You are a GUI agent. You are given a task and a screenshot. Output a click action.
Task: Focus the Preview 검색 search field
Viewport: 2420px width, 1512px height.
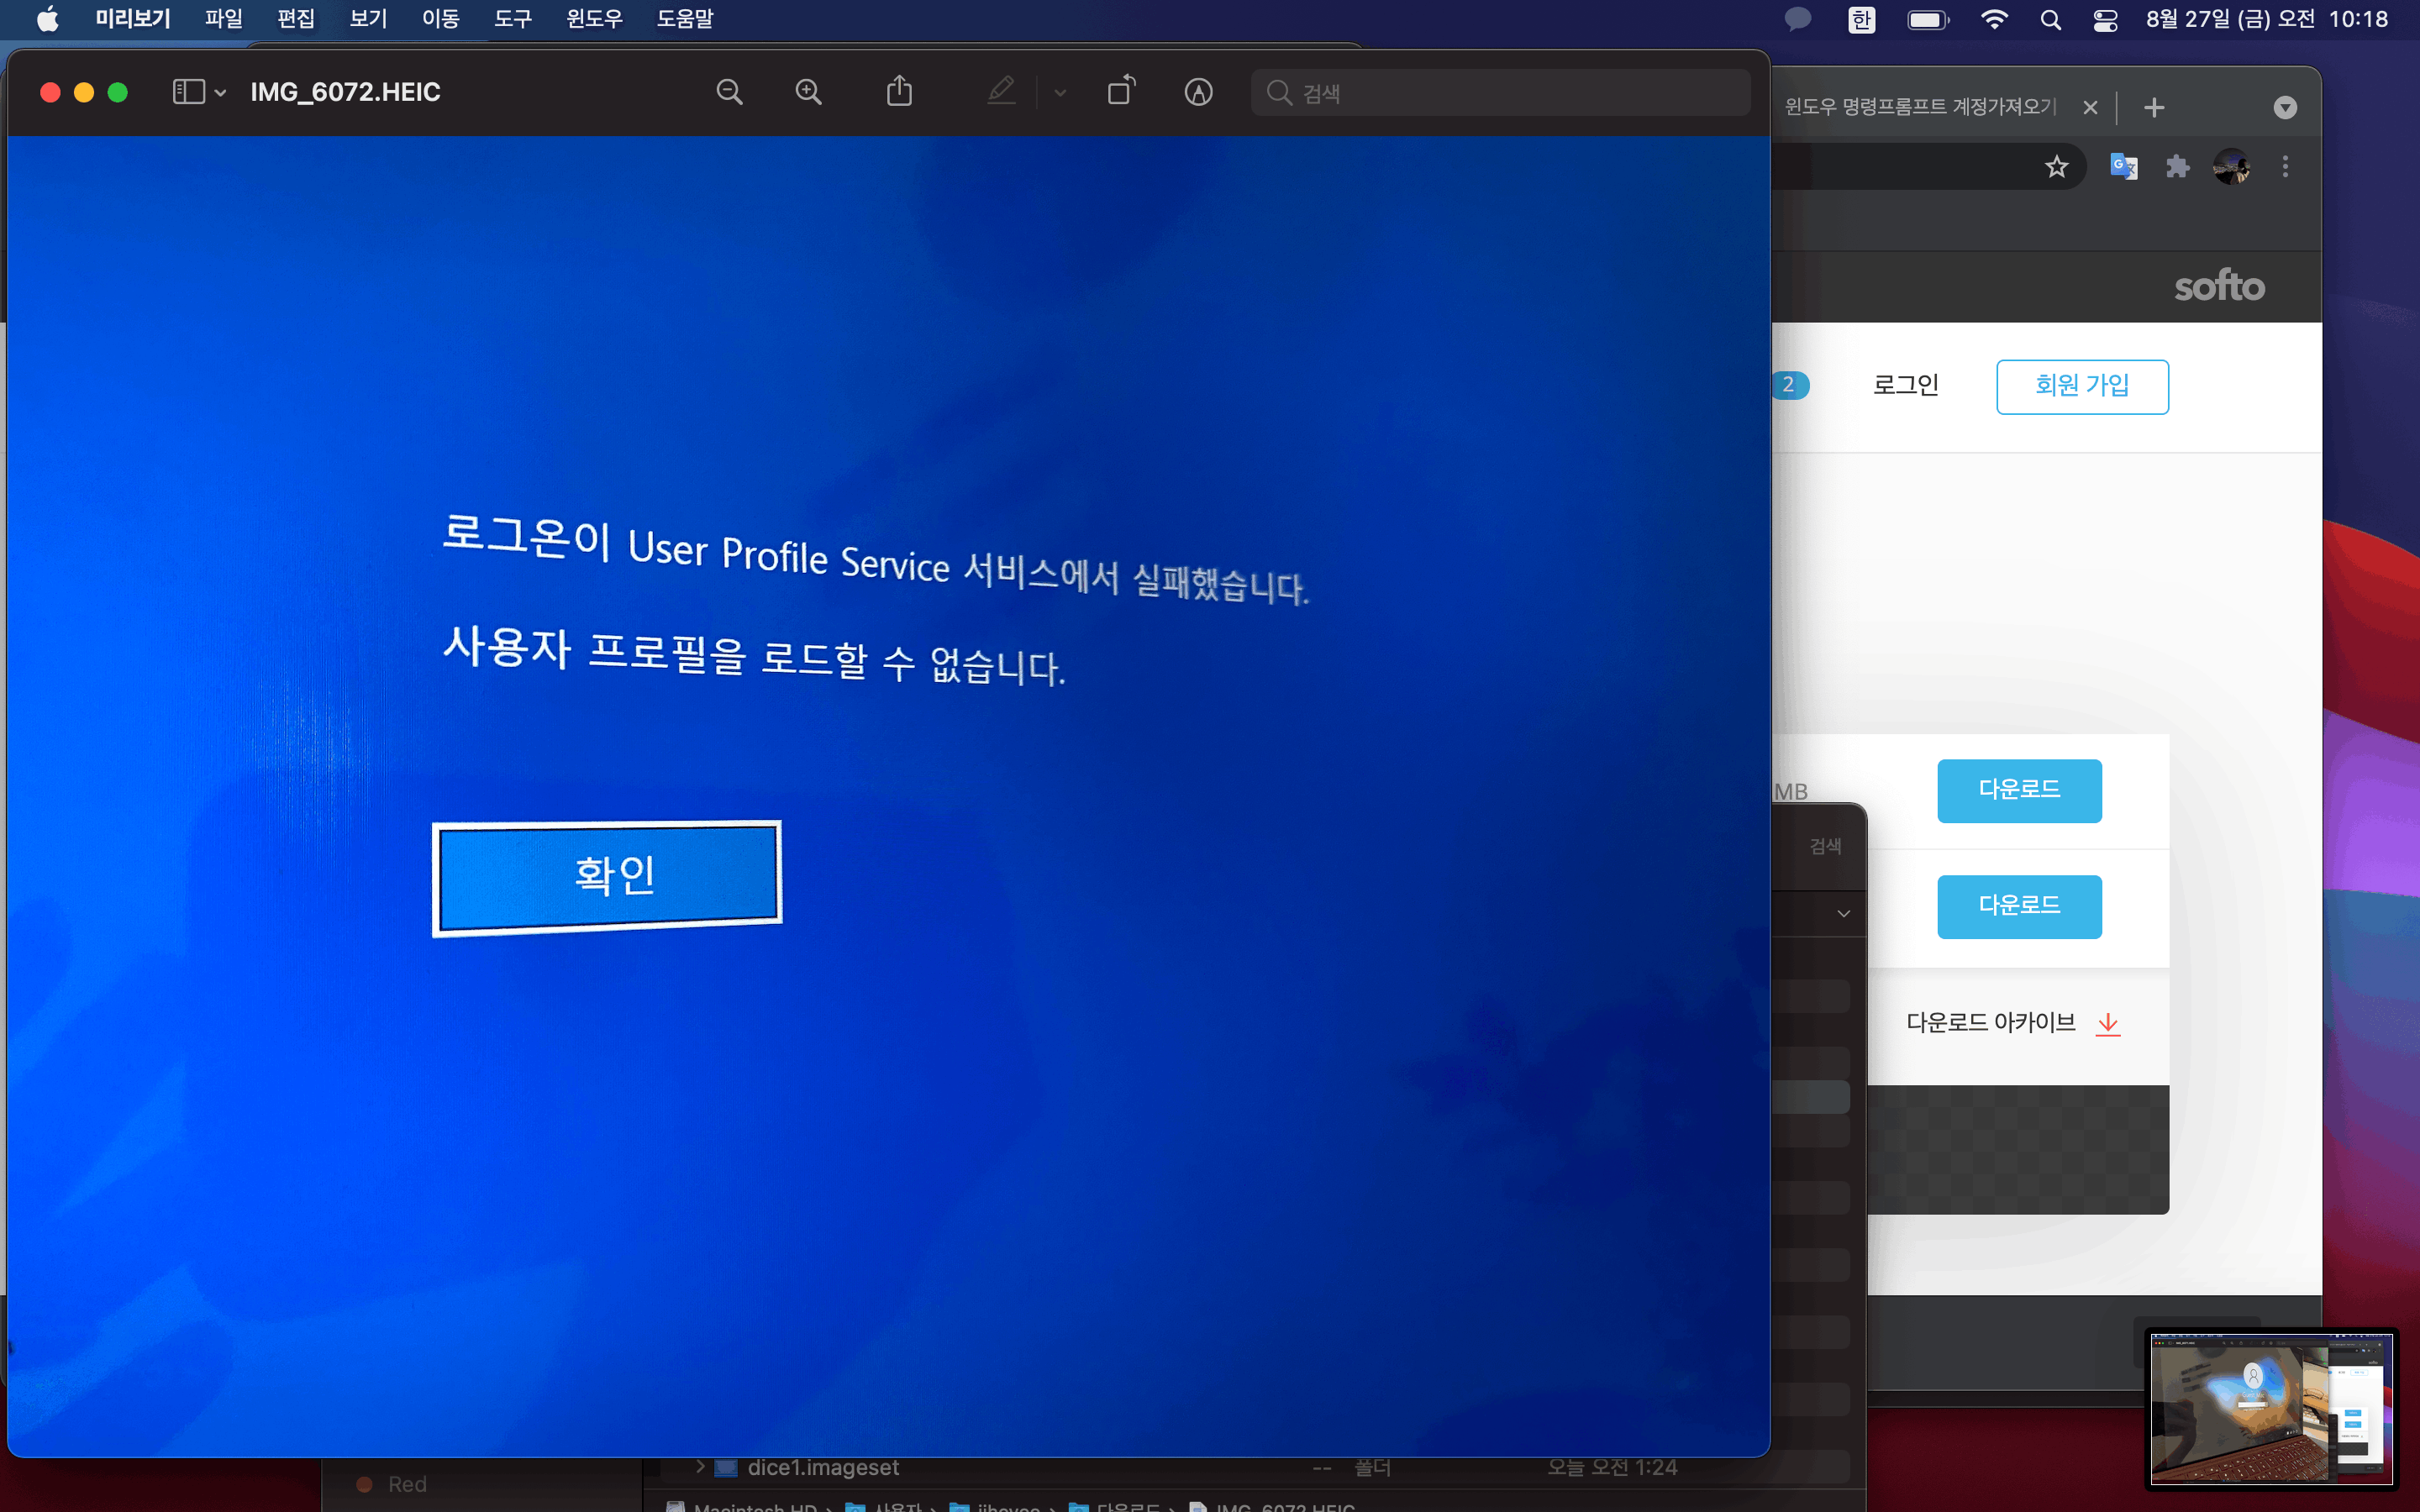[x=1500, y=92]
